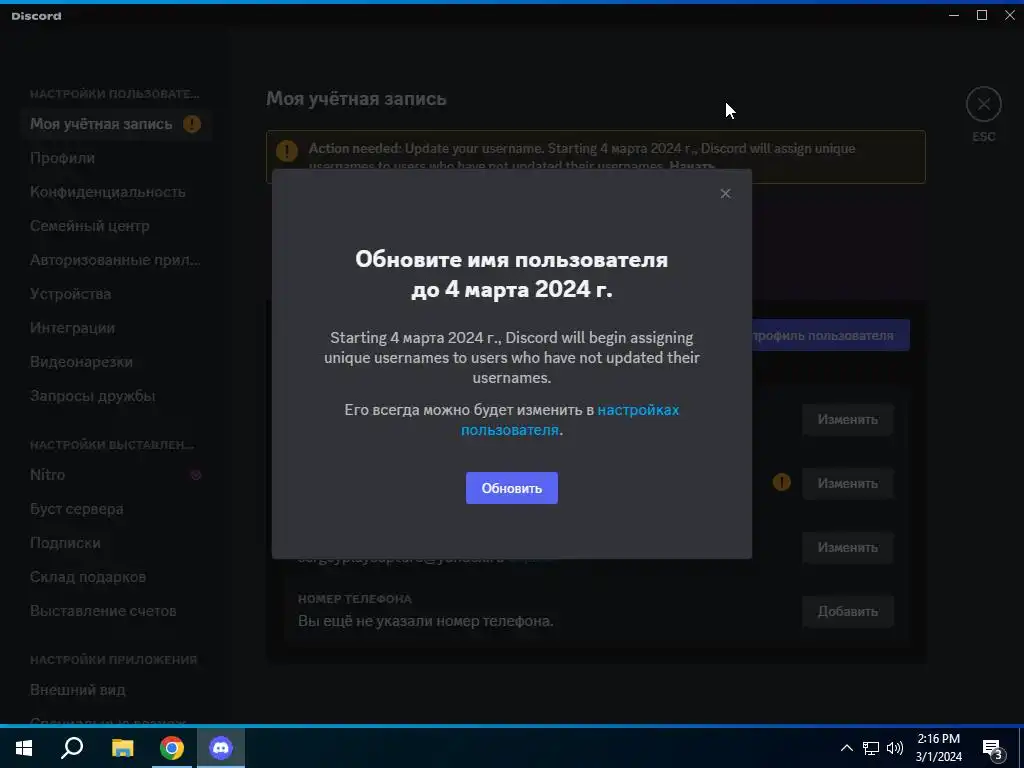The width and height of the screenshot is (1024, 768).
Task: Click the warning icon in Action needed banner
Action: tap(287, 151)
